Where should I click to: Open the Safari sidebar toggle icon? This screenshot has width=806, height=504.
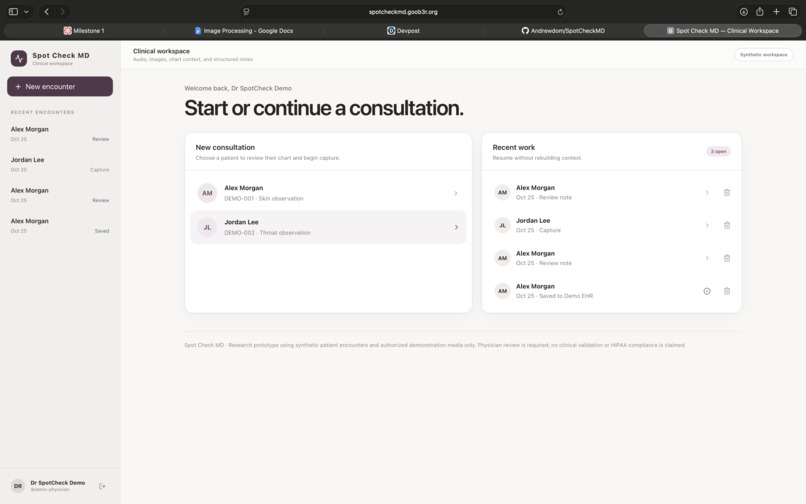[13, 11]
